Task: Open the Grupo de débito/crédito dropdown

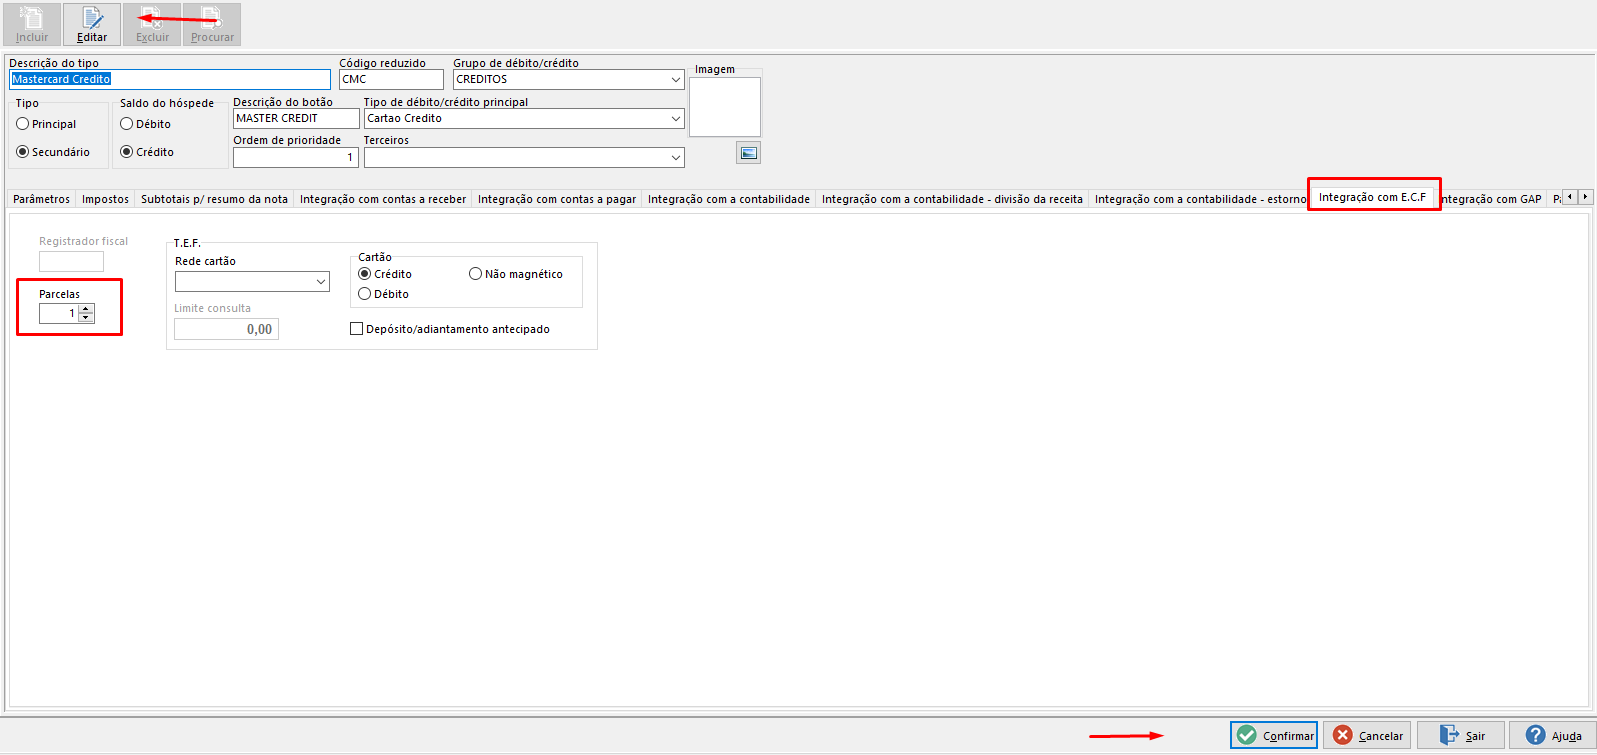Action: pos(676,79)
